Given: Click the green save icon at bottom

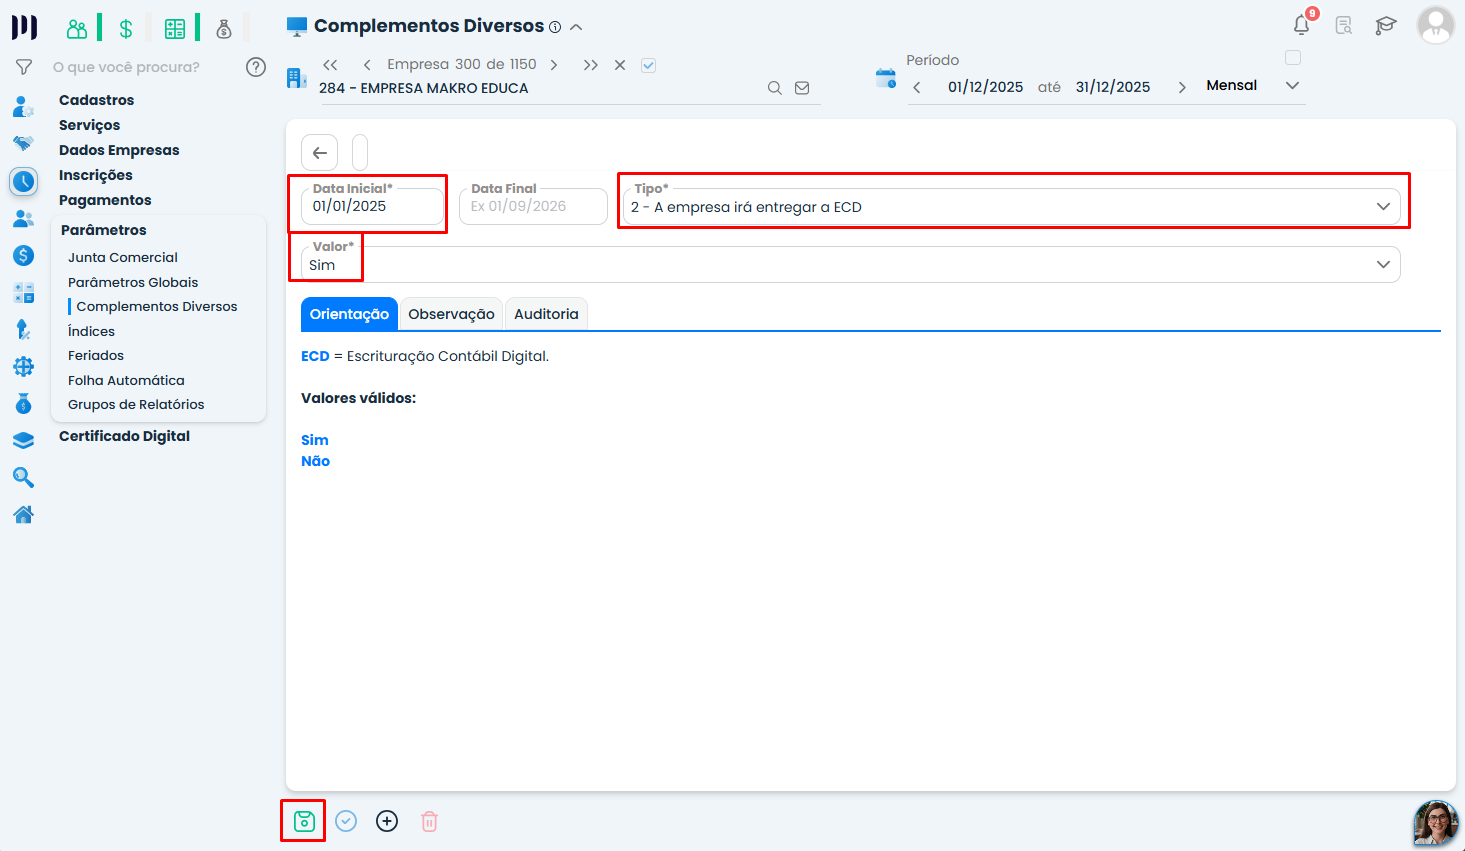Looking at the screenshot, I should coord(304,822).
